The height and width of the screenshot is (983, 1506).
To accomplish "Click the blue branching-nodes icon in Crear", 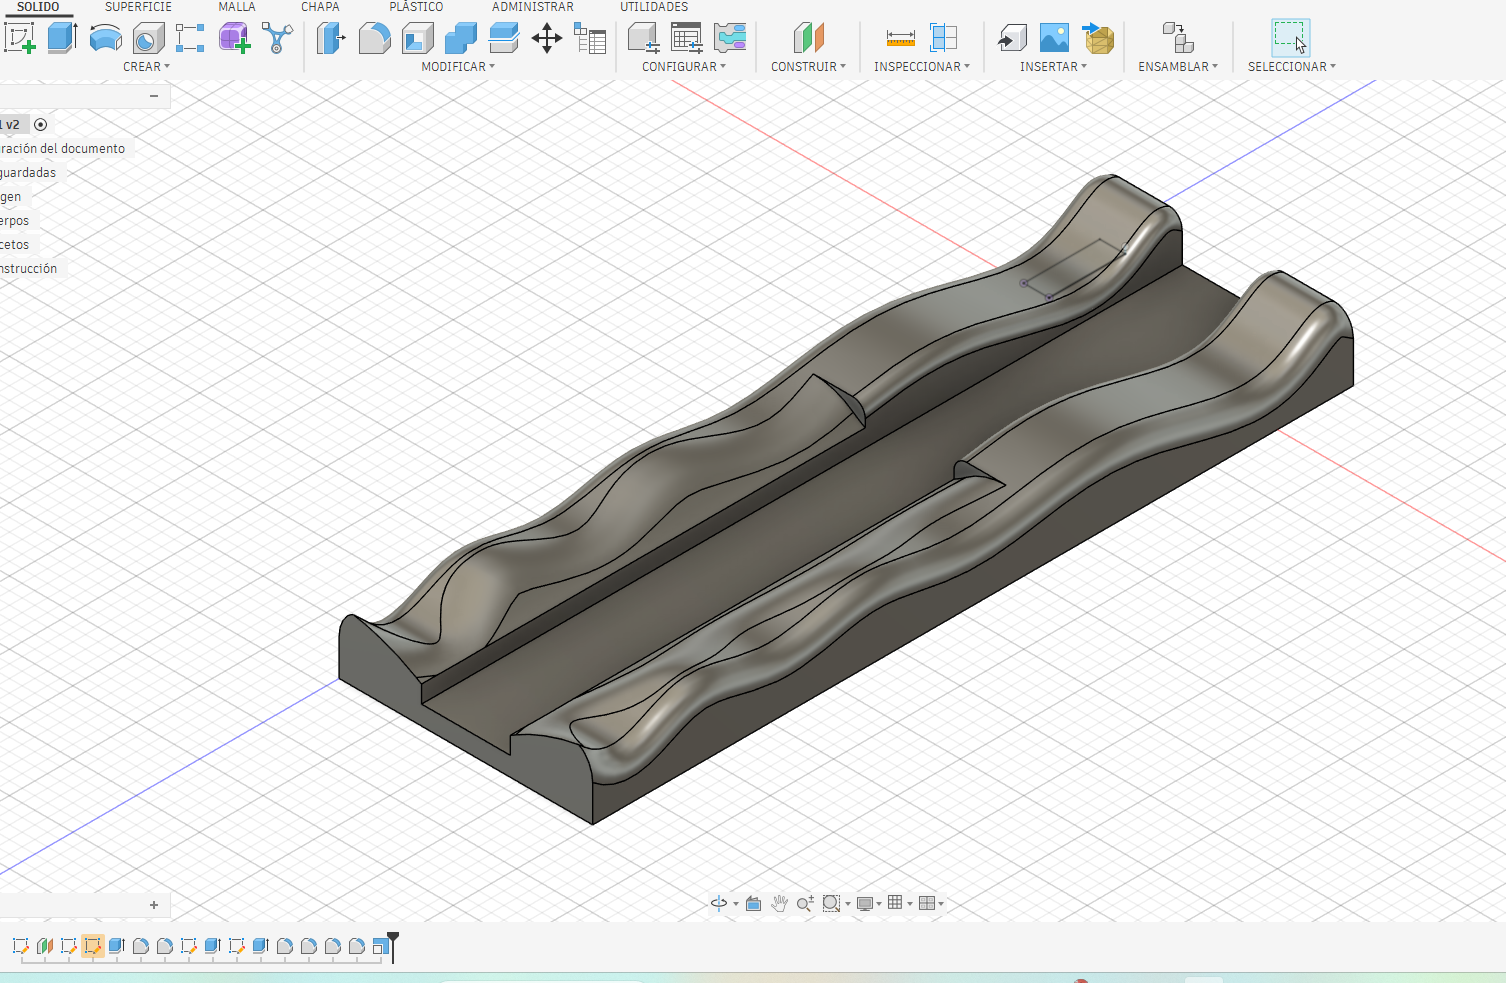I will click(277, 38).
